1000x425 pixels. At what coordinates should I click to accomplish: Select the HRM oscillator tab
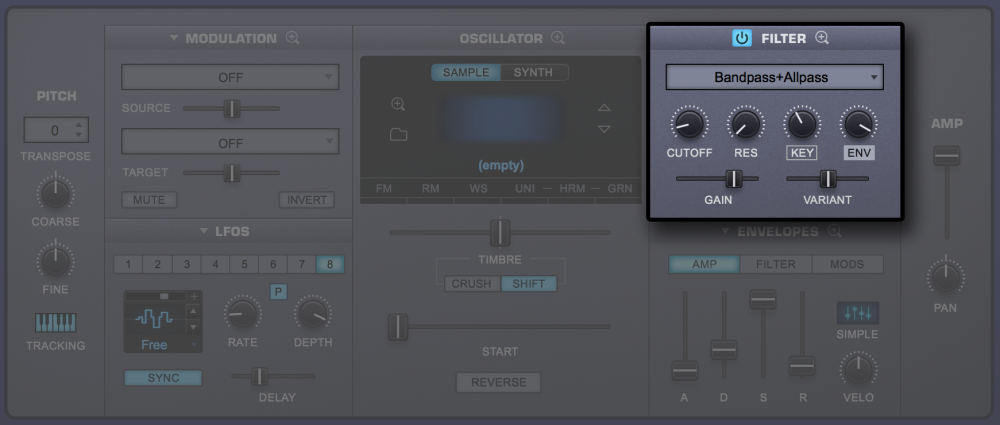pyautogui.click(x=573, y=189)
